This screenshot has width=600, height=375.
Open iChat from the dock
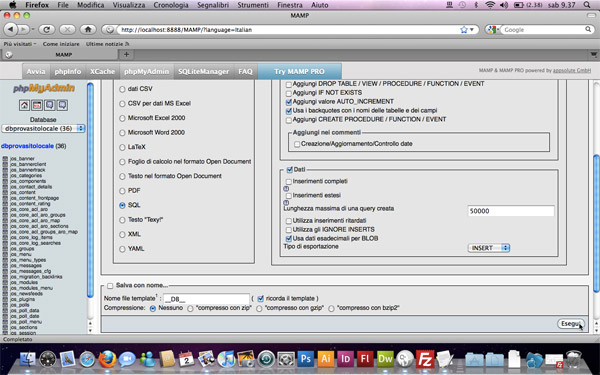127,359
